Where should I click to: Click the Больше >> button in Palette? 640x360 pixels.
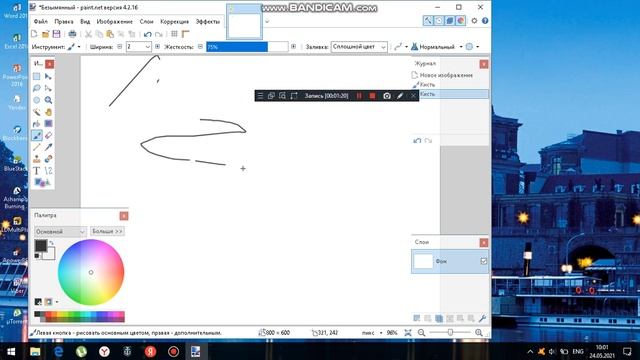(x=107, y=231)
